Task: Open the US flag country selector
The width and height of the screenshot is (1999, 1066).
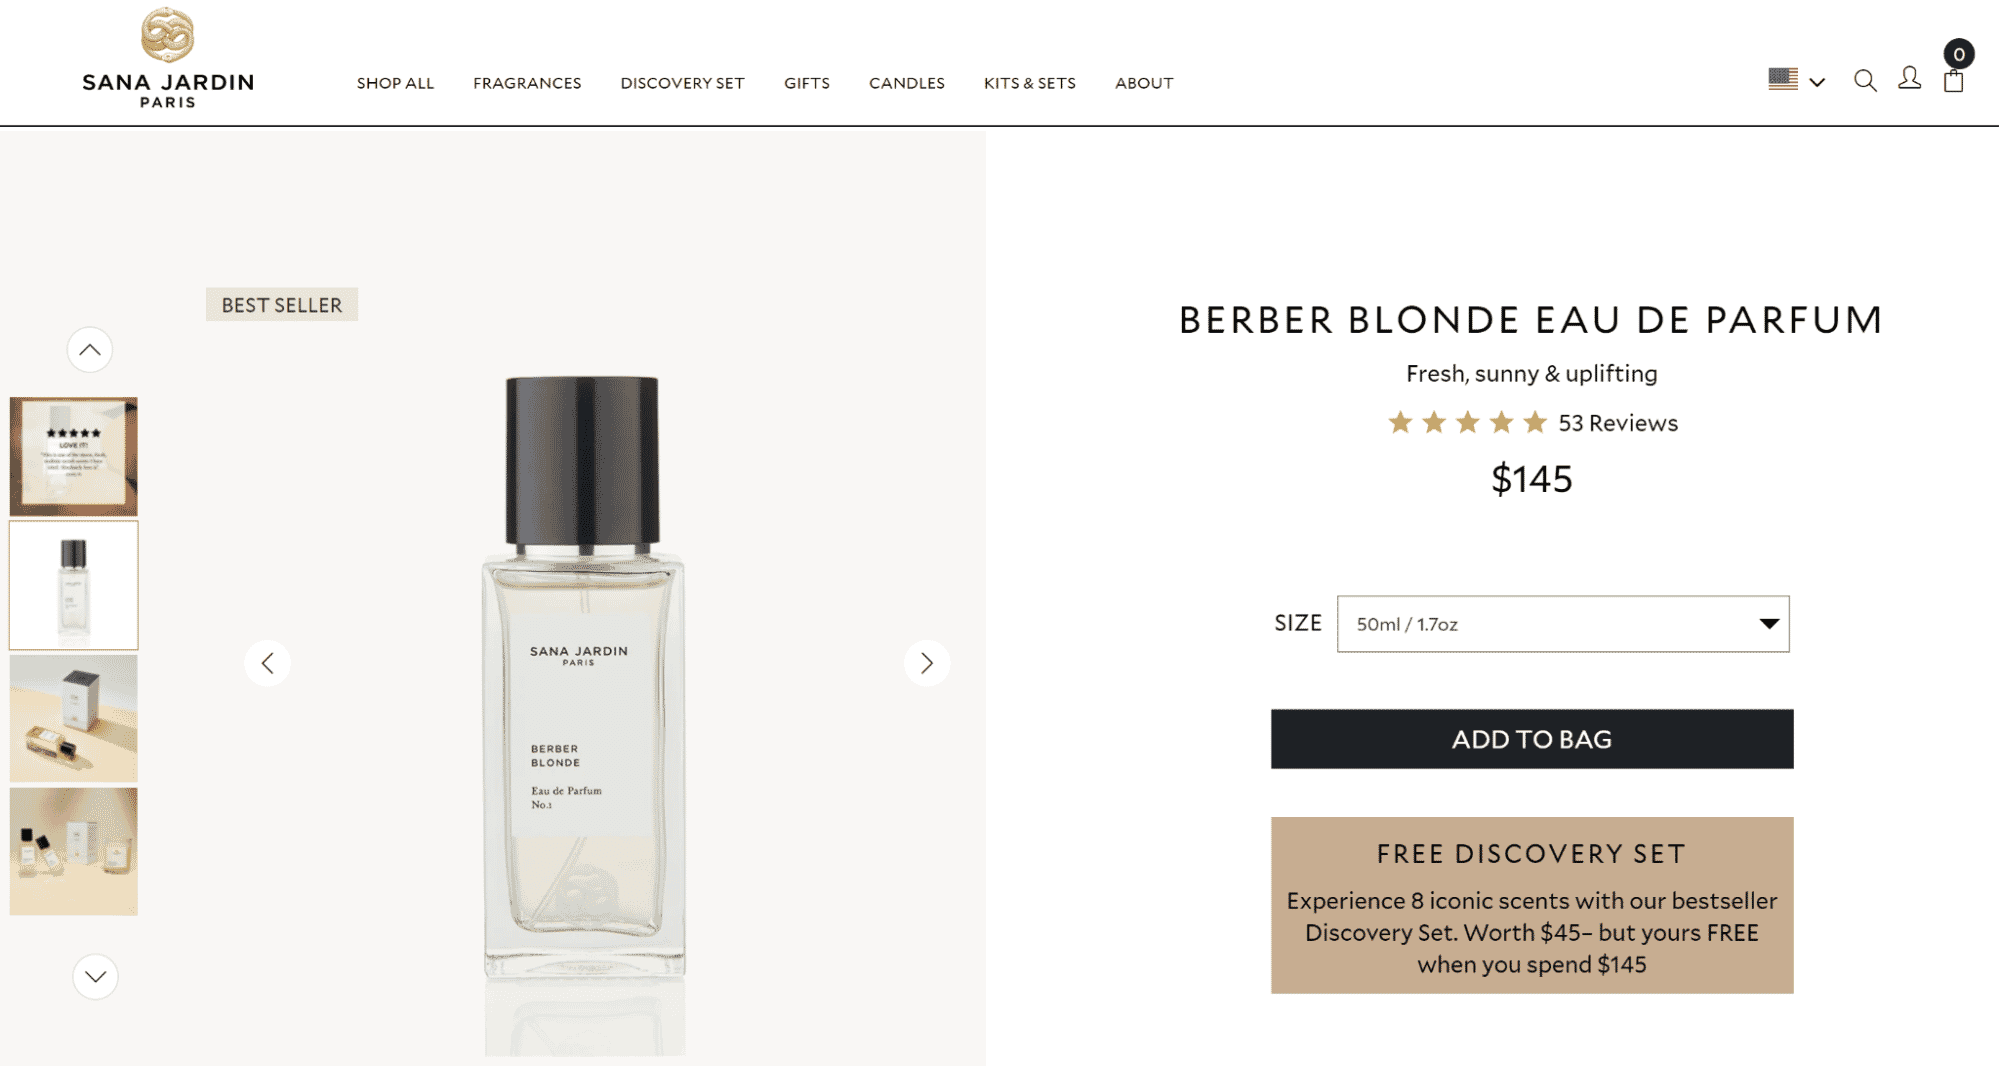Action: 1796,80
